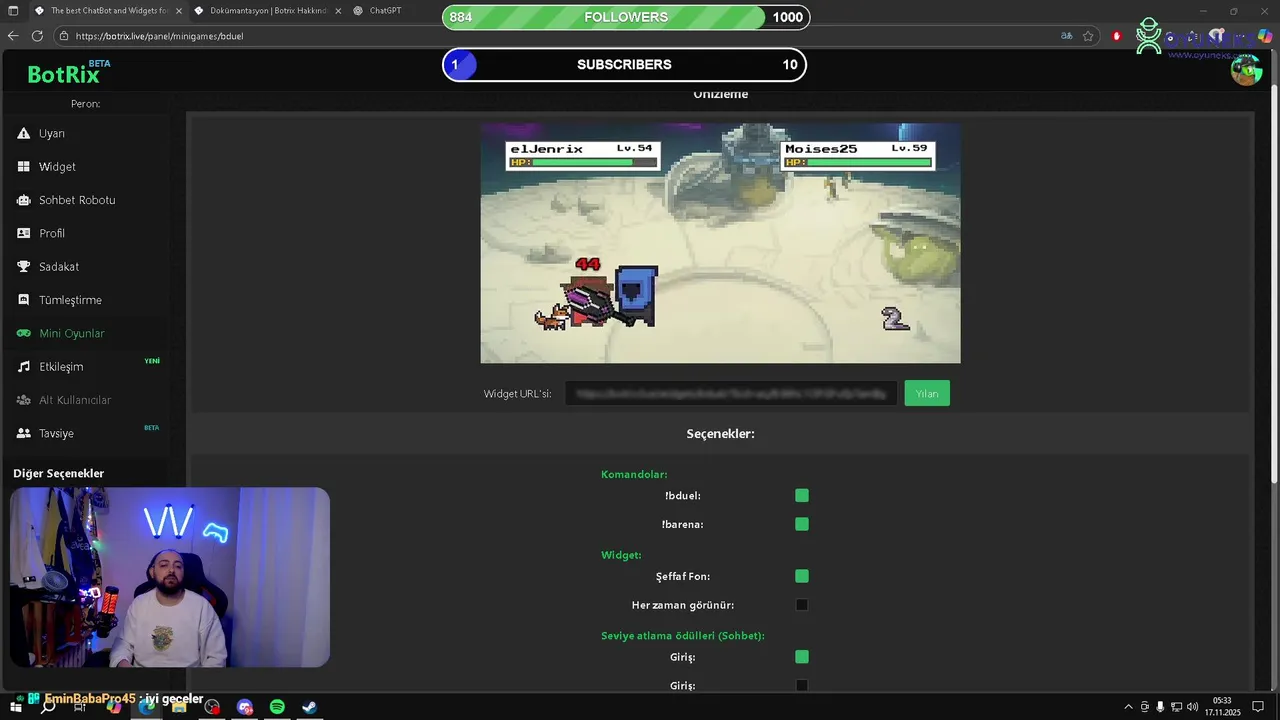Open Spotify on the taskbar
The height and width of the screenshot is (720, 1280).
[277, 707]
